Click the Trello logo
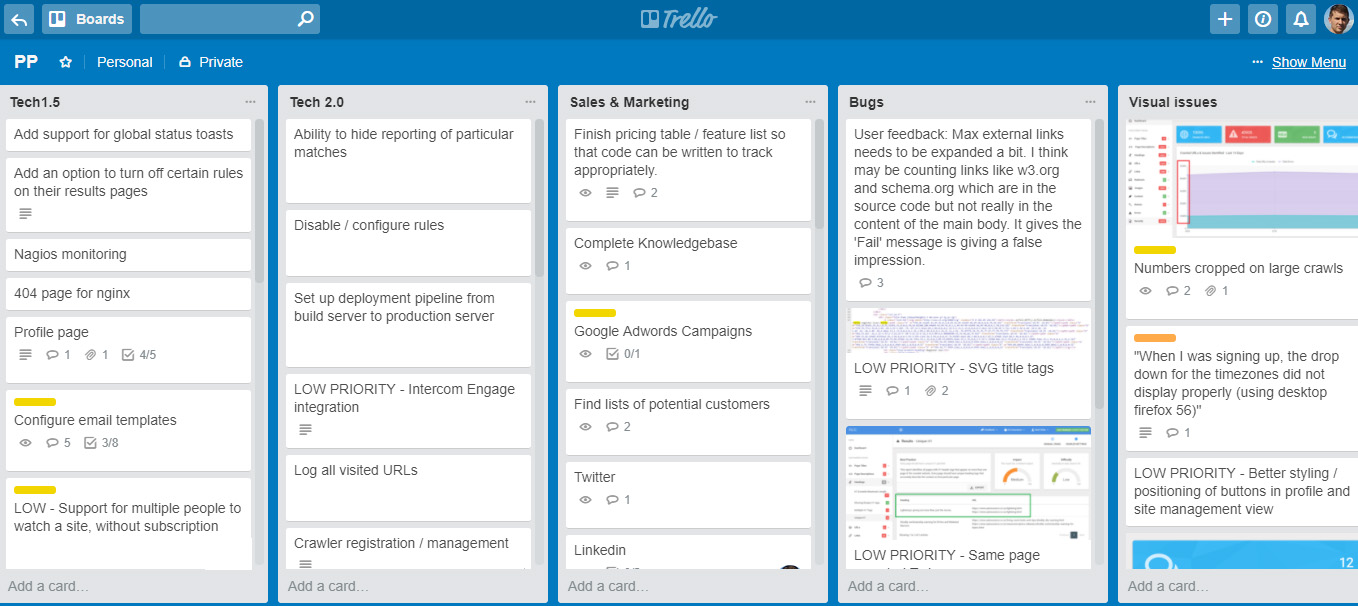Screen dimensions: 1358x606 (679, 18)
